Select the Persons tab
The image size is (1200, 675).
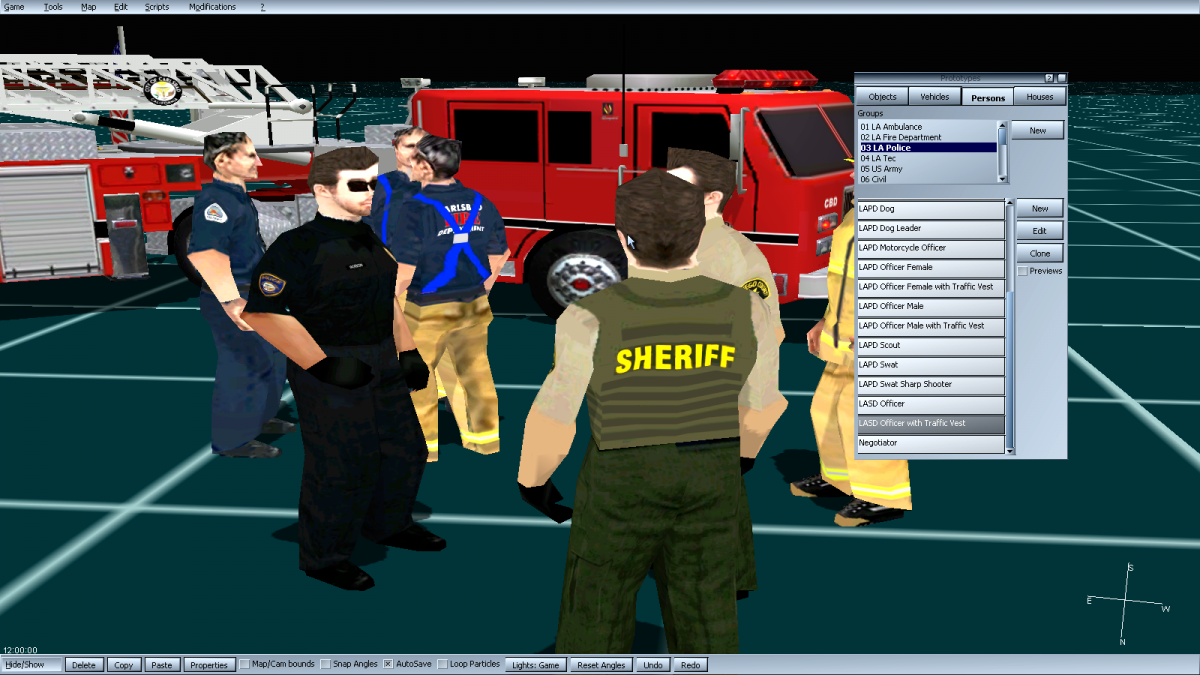988,97
